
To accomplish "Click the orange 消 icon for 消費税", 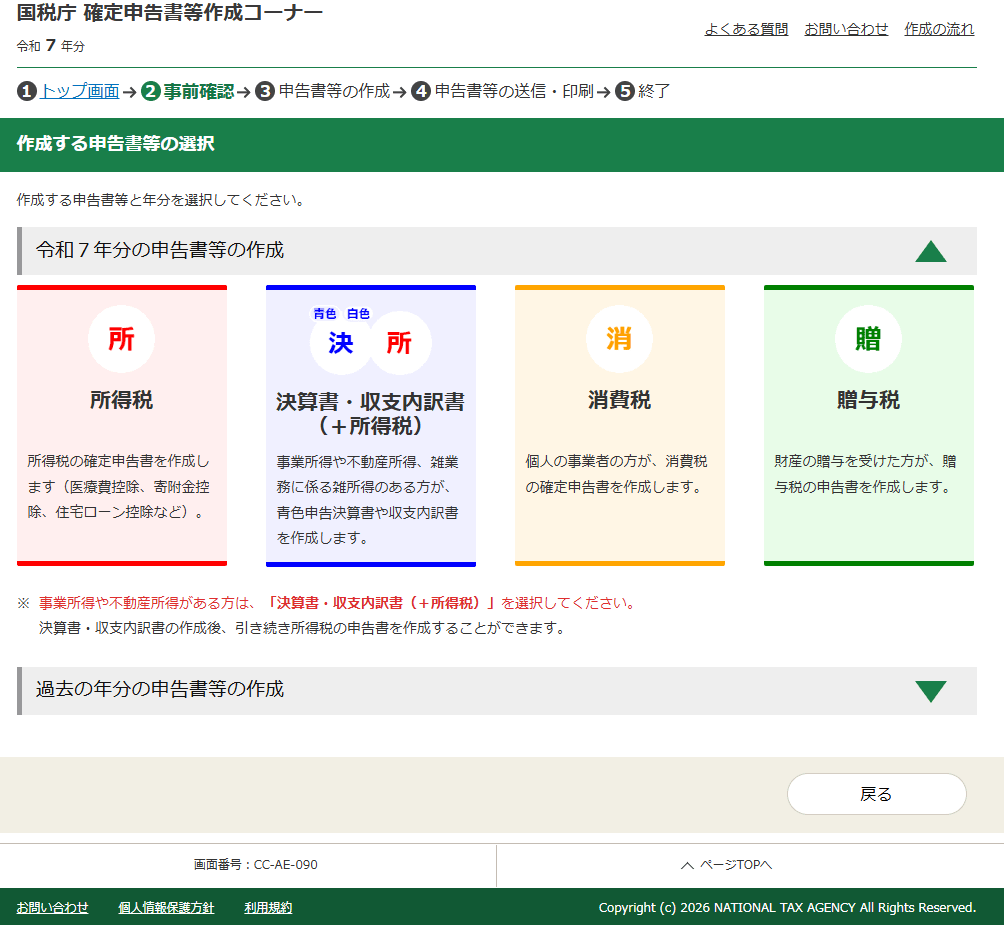I will click(x=620, y=340).
